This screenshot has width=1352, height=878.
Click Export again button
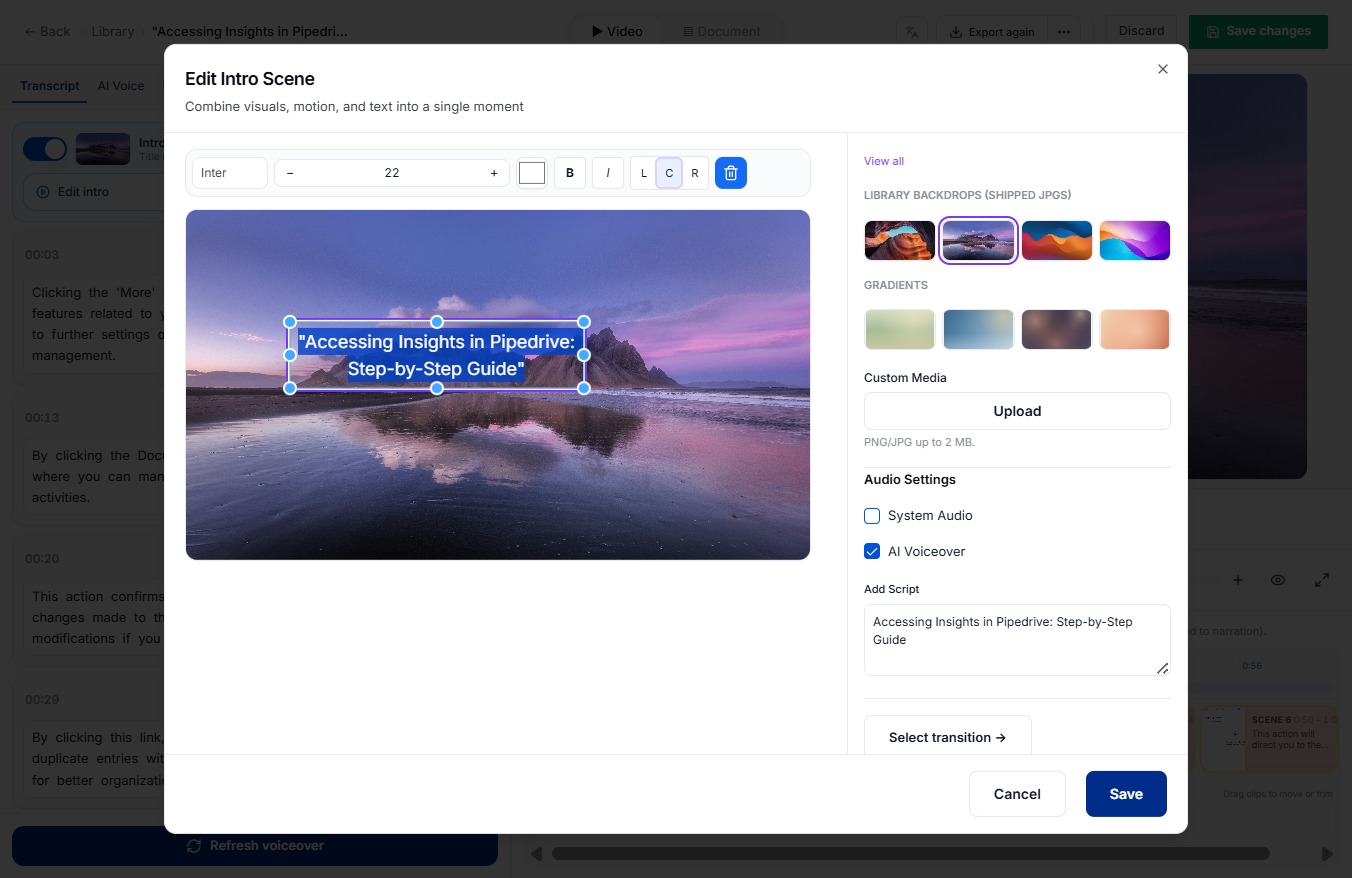pos(992,31)
